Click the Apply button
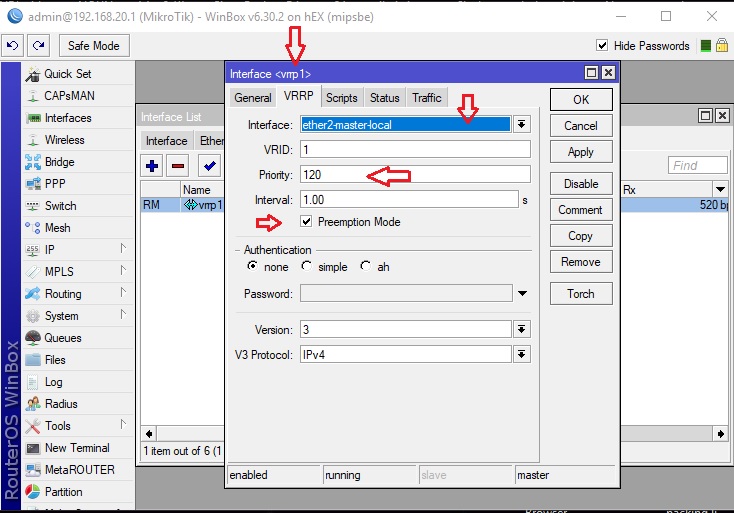Image resolution: width=734 pixels, height=513 pixels. click(581, 152)
